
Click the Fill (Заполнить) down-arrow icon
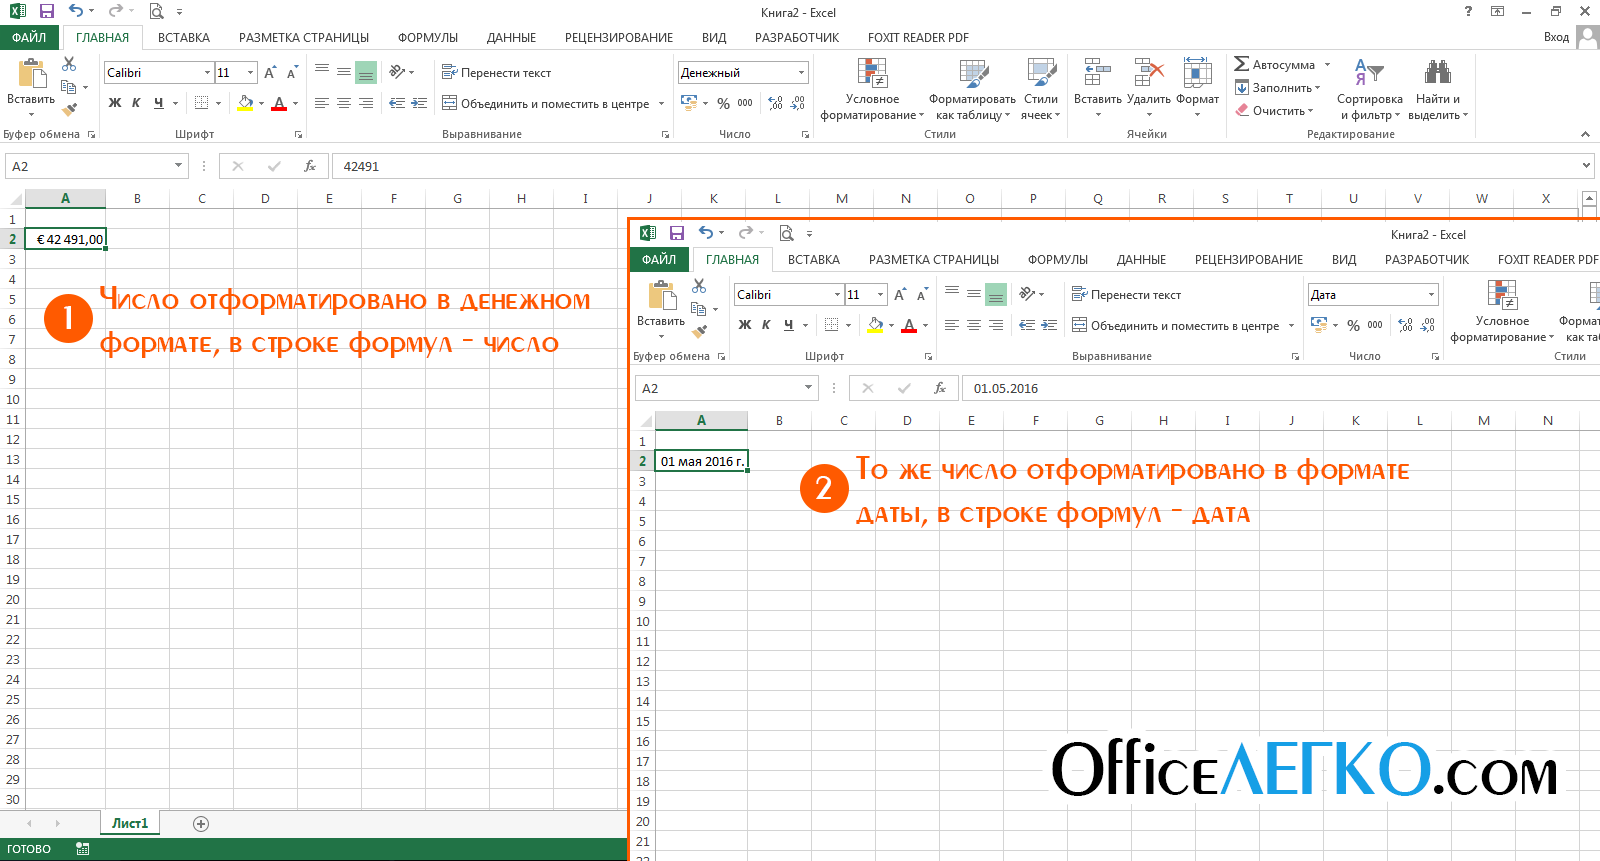1242,88
